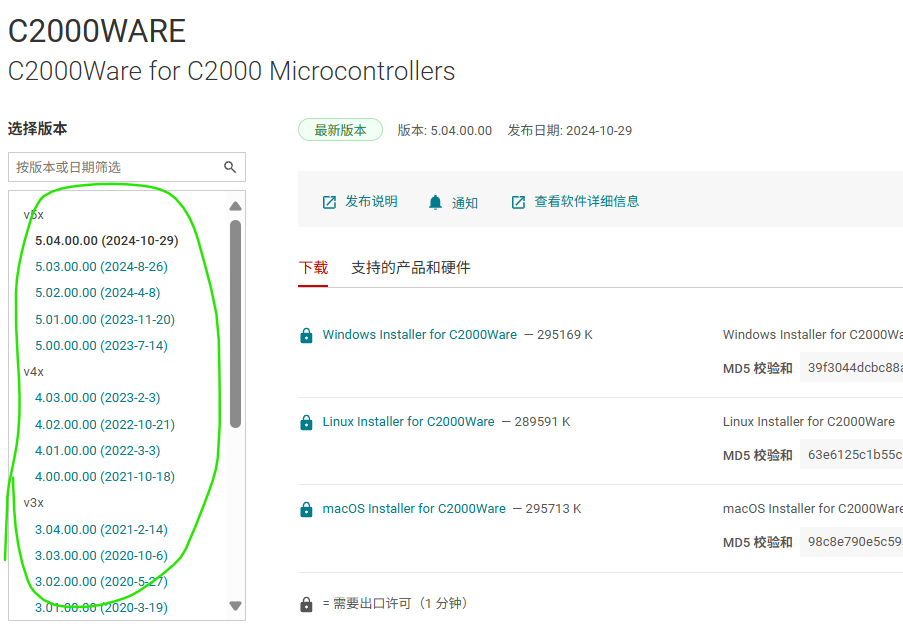Click lock icon beside macOS Installer for C2000Ware

tap(305, 508)
